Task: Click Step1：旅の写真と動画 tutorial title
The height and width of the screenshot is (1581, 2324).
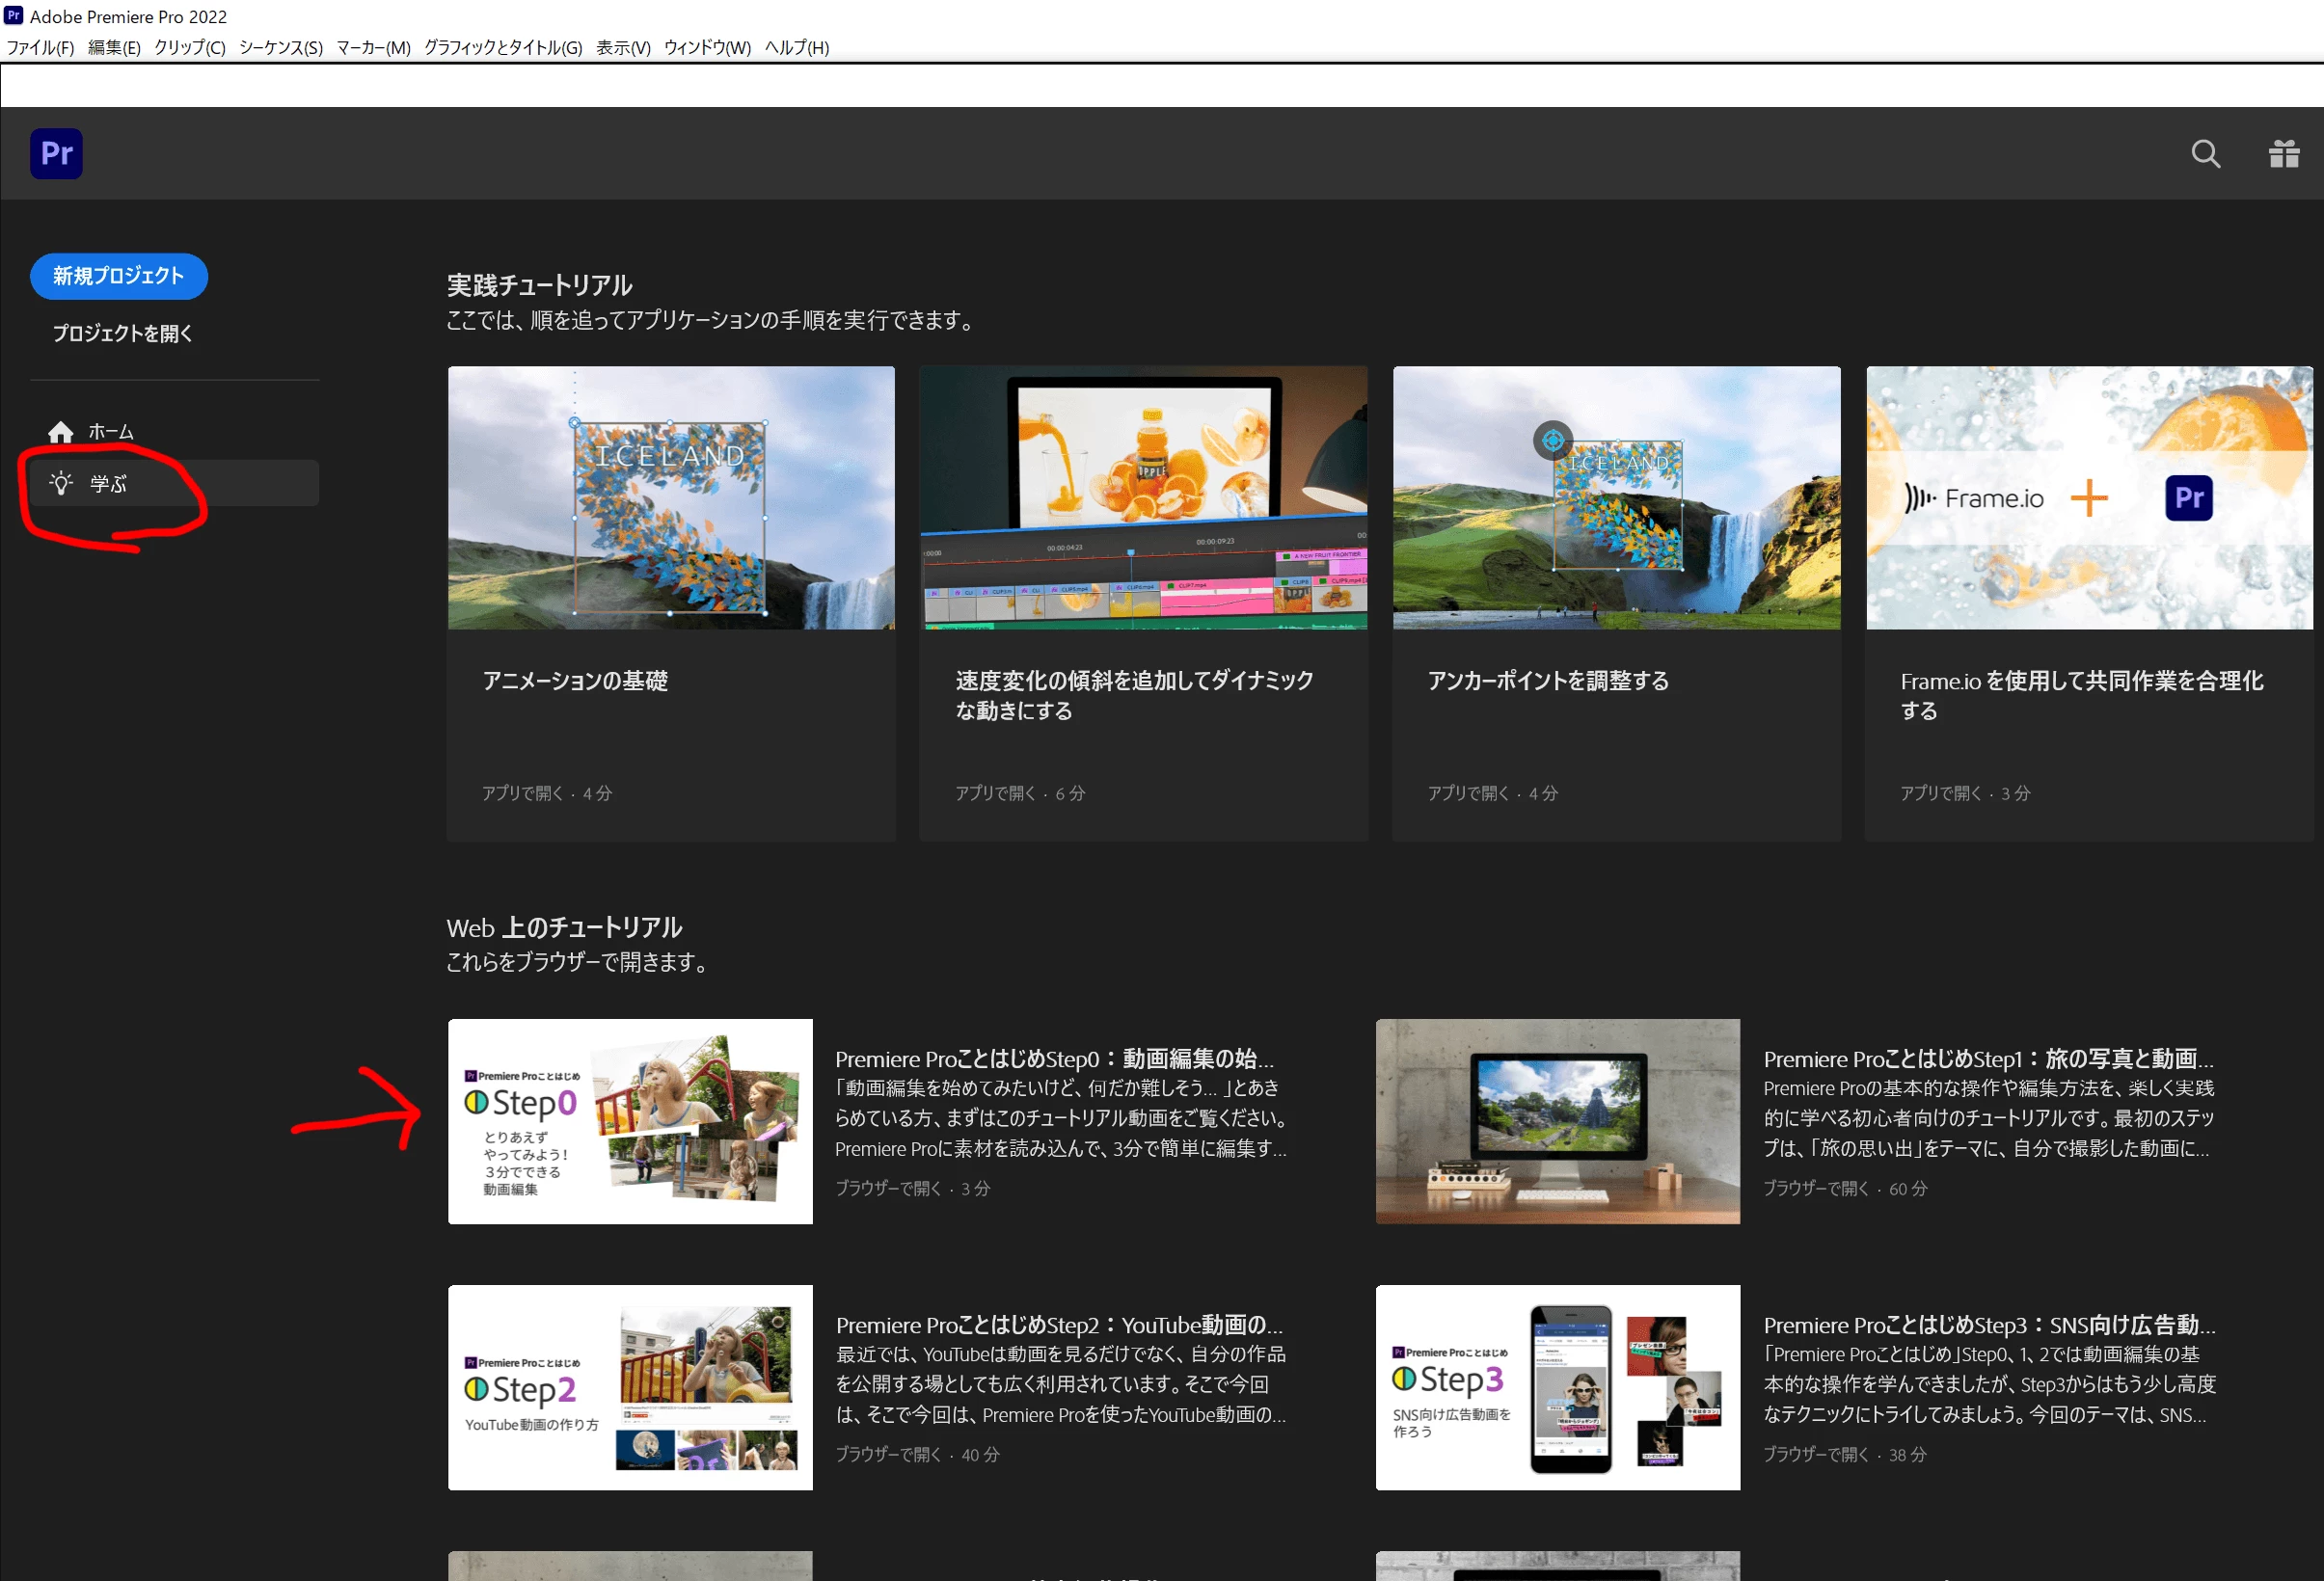Action: [1989, 1059]
